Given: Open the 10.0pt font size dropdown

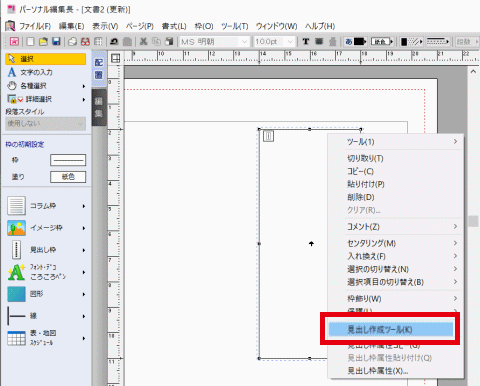Looking at the screenshot, I should pyautogui.click(x=290, y=42).
